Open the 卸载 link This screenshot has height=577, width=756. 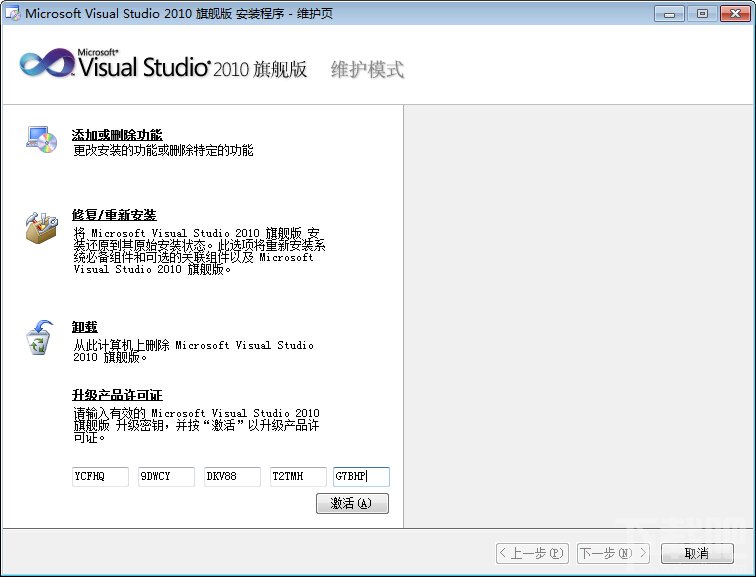pyautogui.click(x=85, y=327)
